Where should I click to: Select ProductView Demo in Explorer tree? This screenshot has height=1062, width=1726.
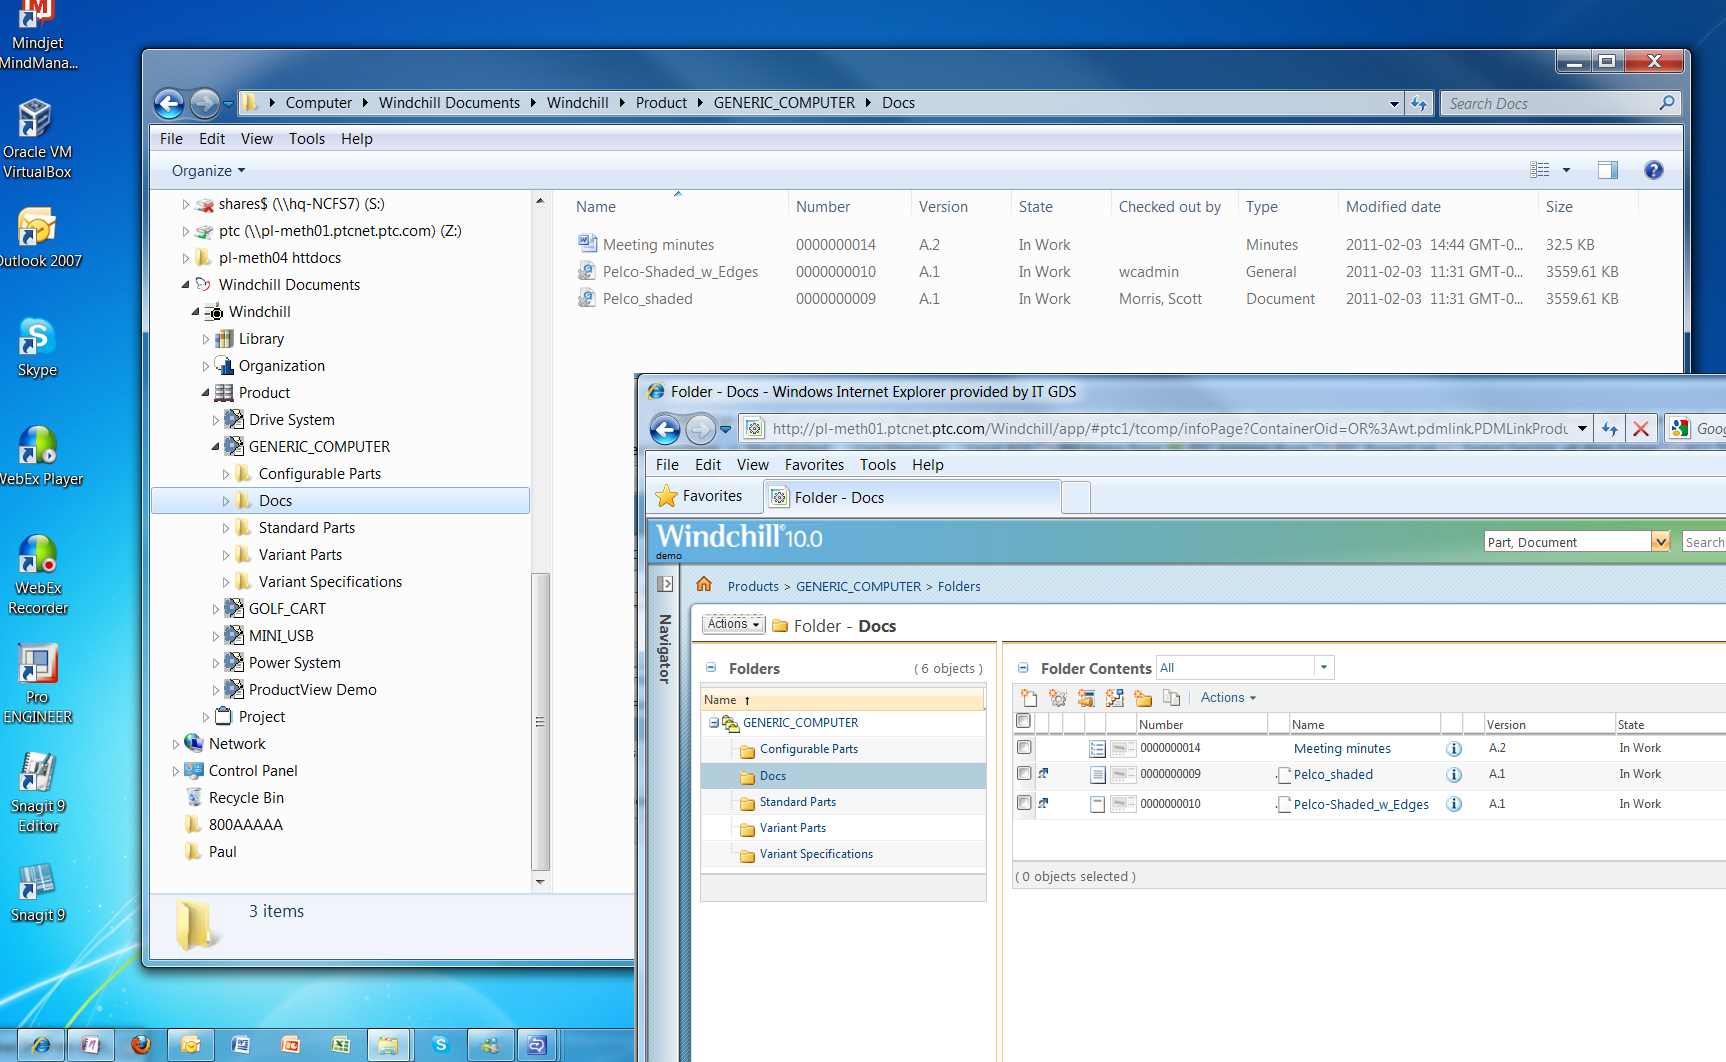(x=312, y=690)
